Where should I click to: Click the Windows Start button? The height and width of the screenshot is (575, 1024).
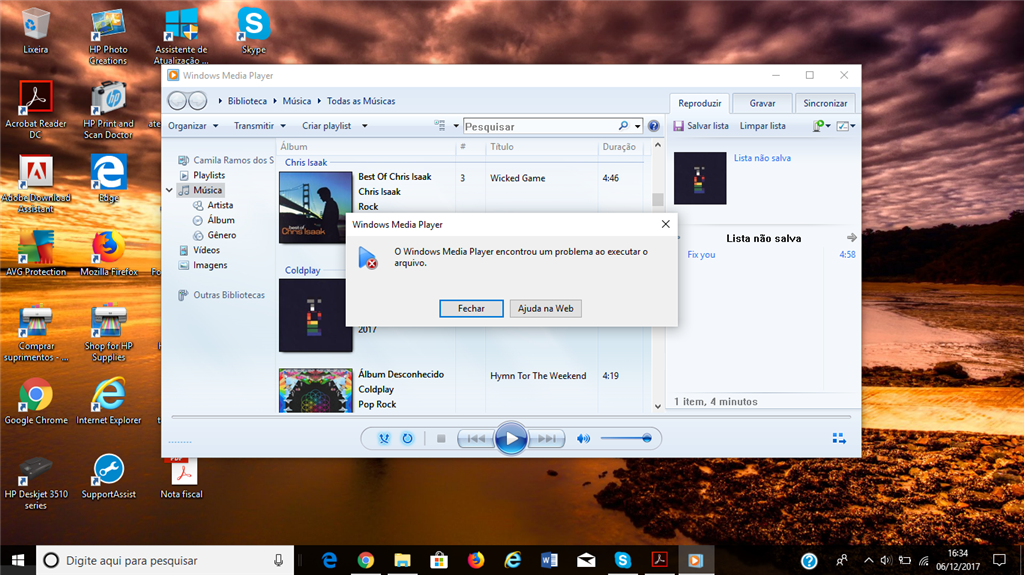pyautogui.click(x=18, y=560)
